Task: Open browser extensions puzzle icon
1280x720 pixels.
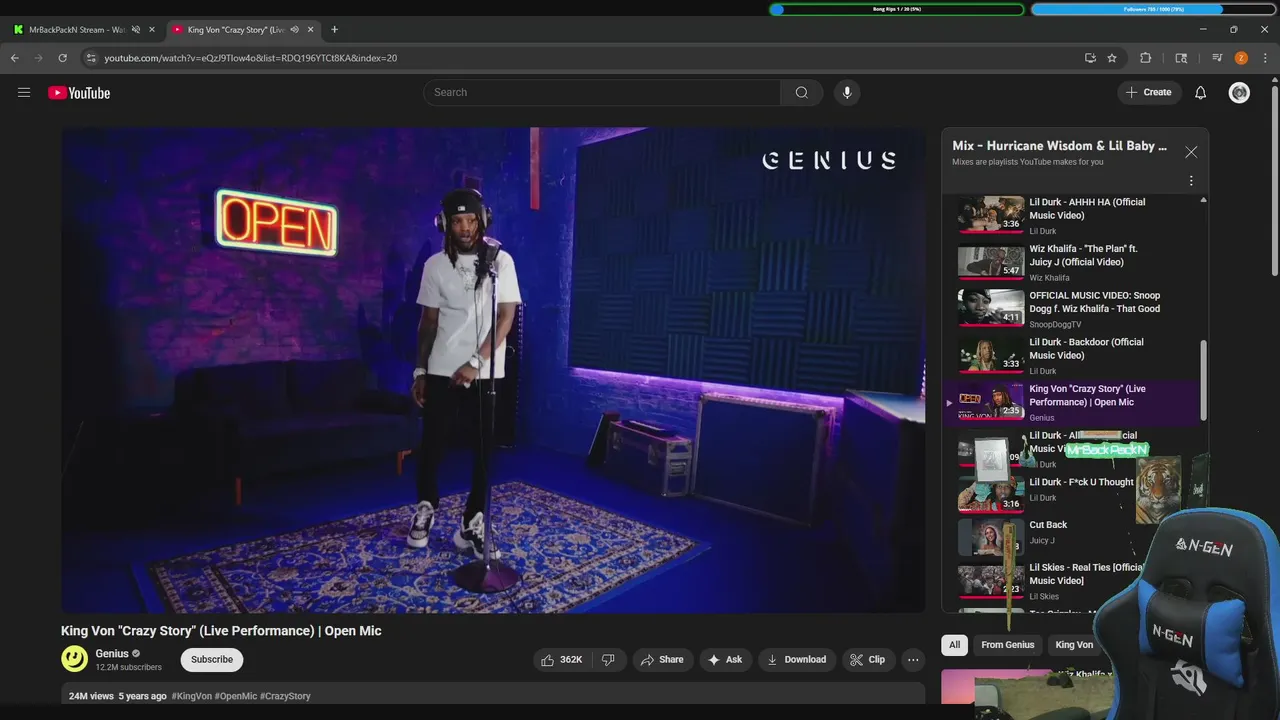Action: coord(1146,58)
